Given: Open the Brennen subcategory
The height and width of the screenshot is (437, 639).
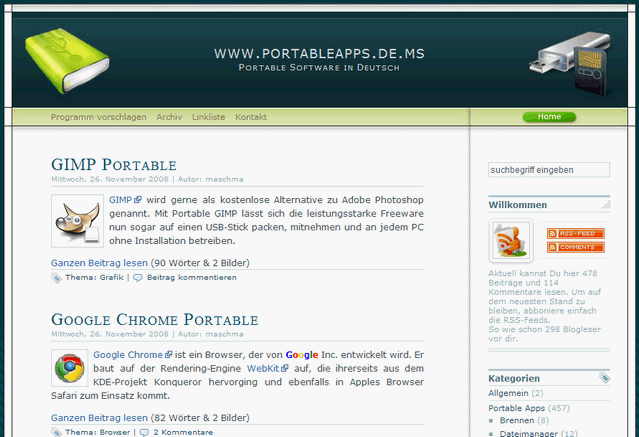Looking at the screenshot, I should pos(517,420).
